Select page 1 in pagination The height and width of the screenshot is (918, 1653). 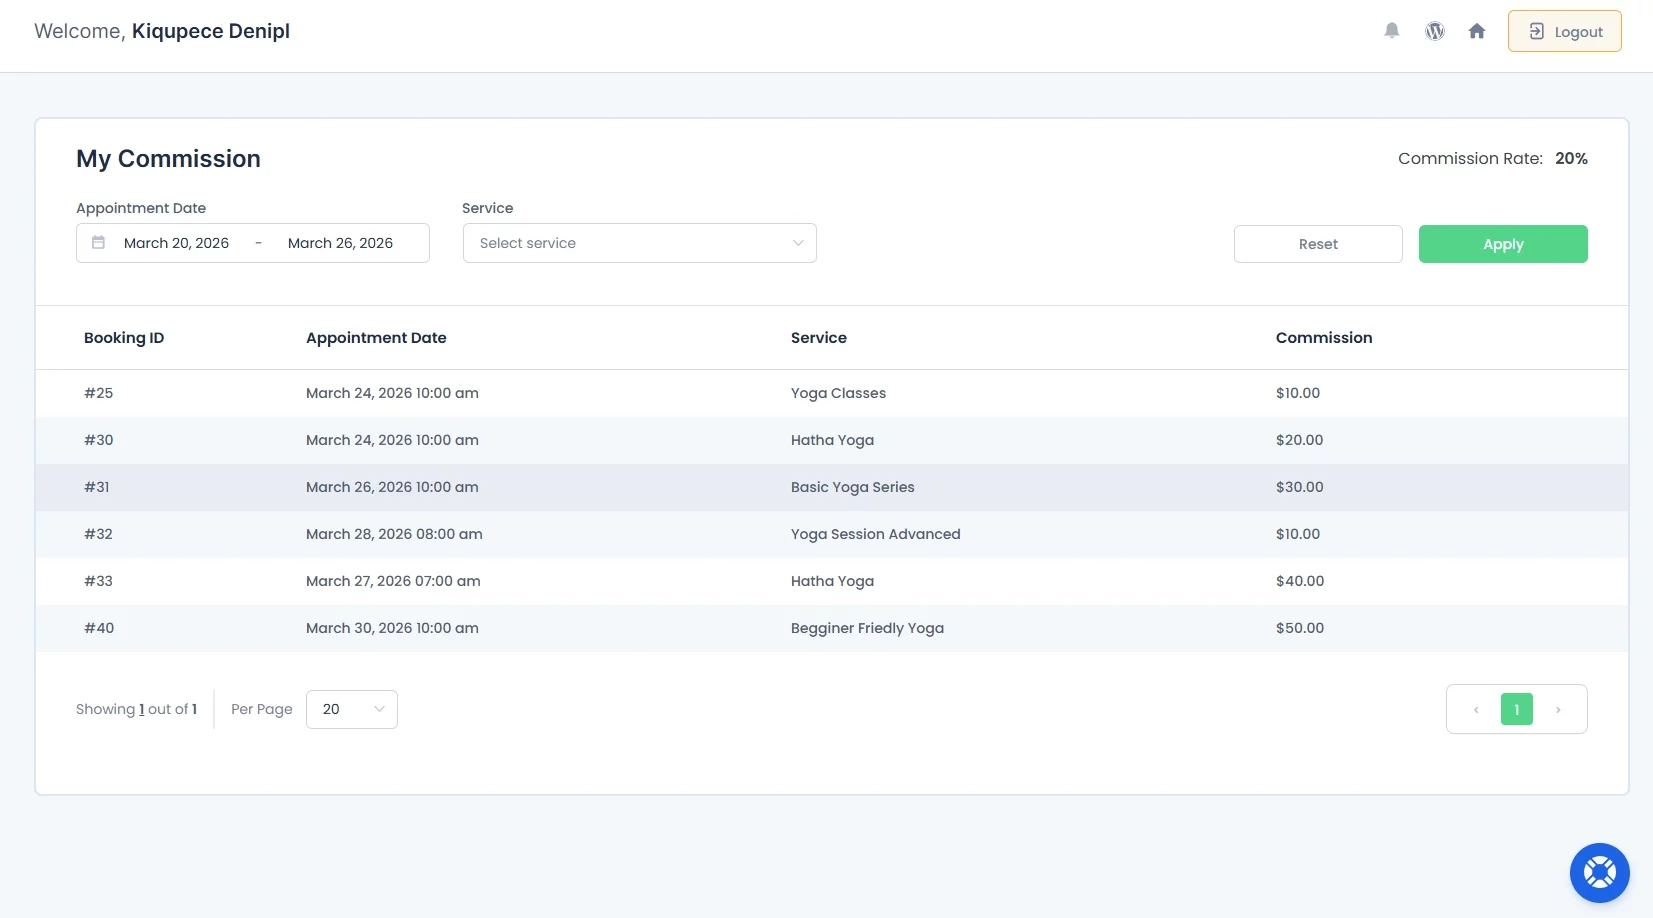point(1516,709)
